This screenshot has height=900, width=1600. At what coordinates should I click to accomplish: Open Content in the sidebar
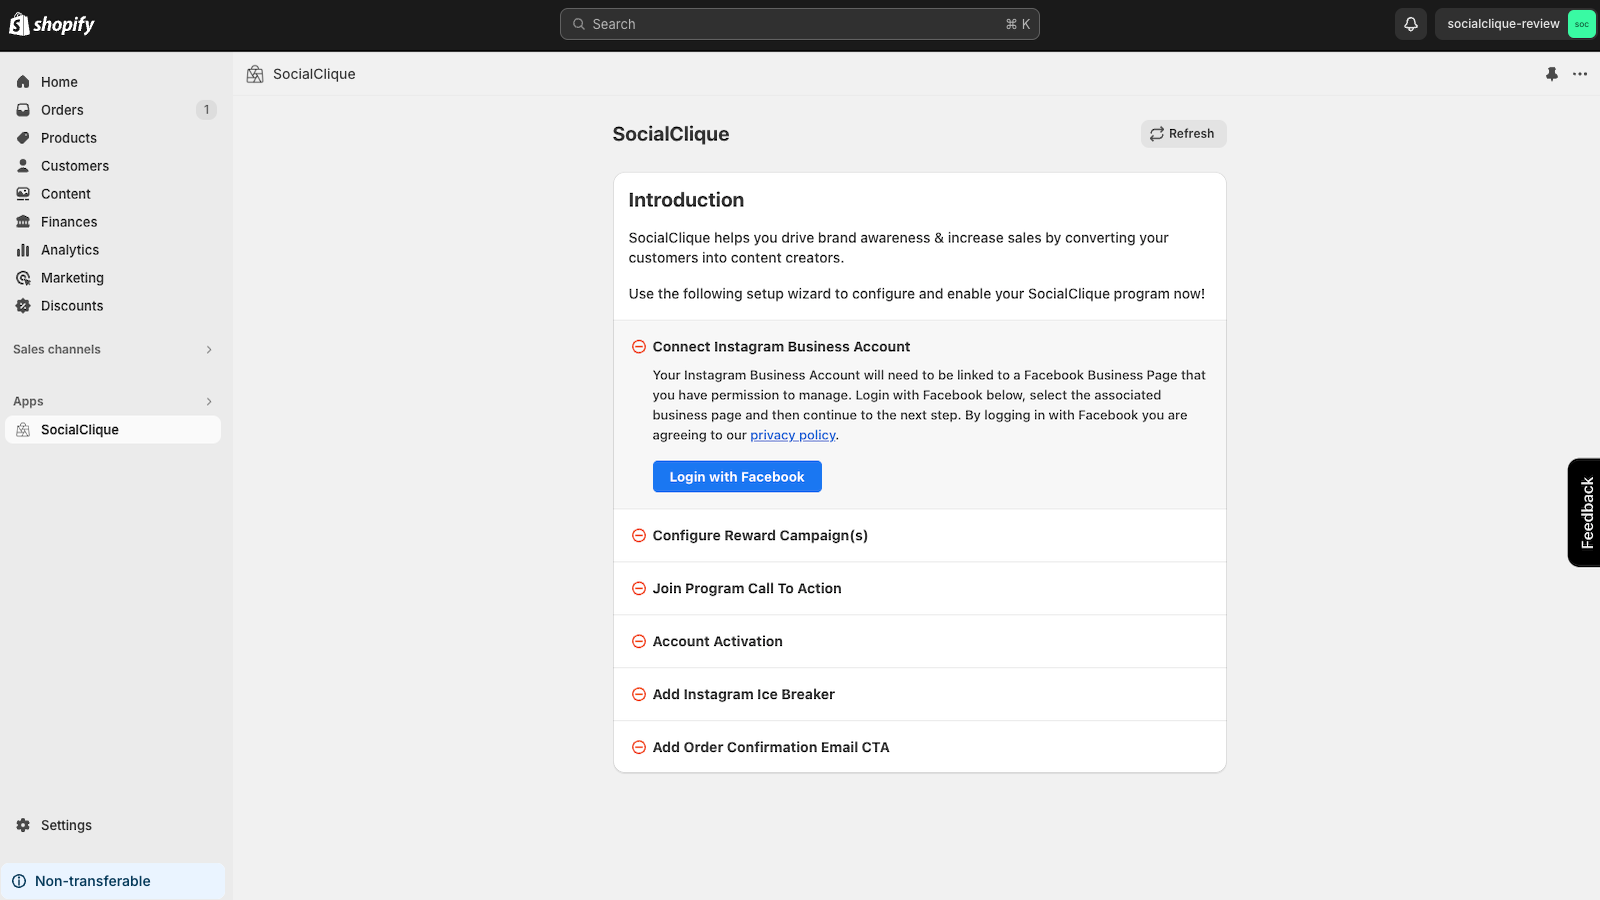[x=113, y=194]
